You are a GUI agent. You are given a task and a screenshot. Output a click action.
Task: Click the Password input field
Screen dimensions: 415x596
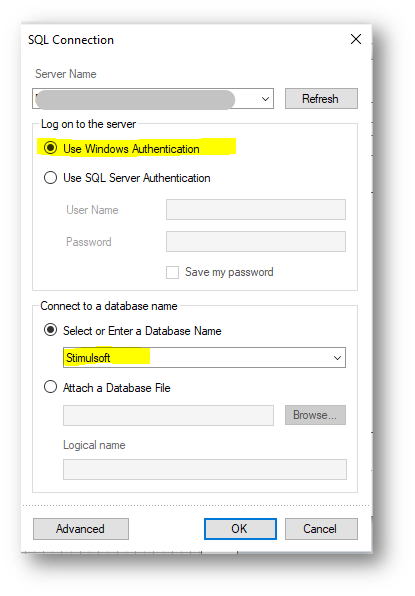point(256,241)
